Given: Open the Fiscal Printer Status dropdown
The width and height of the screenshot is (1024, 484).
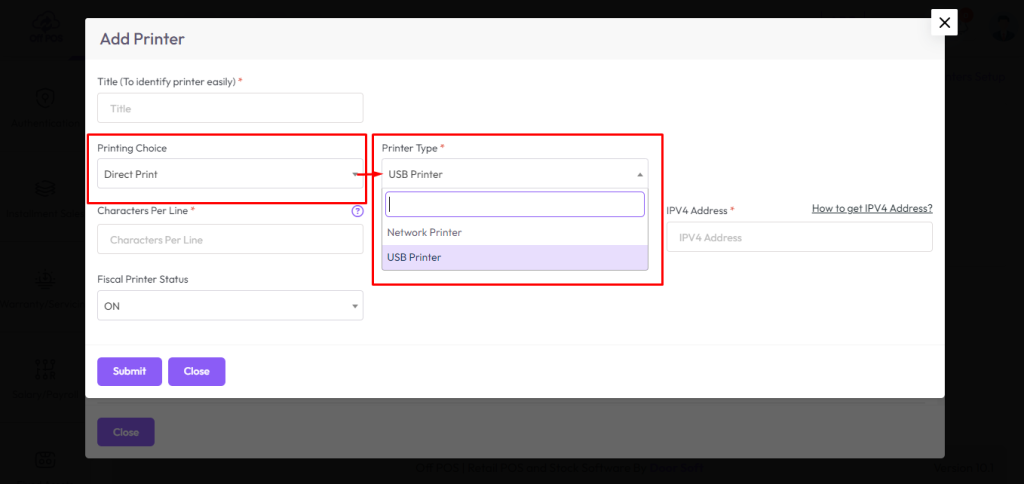Looking at the screenshot, I should coord(230,306).
